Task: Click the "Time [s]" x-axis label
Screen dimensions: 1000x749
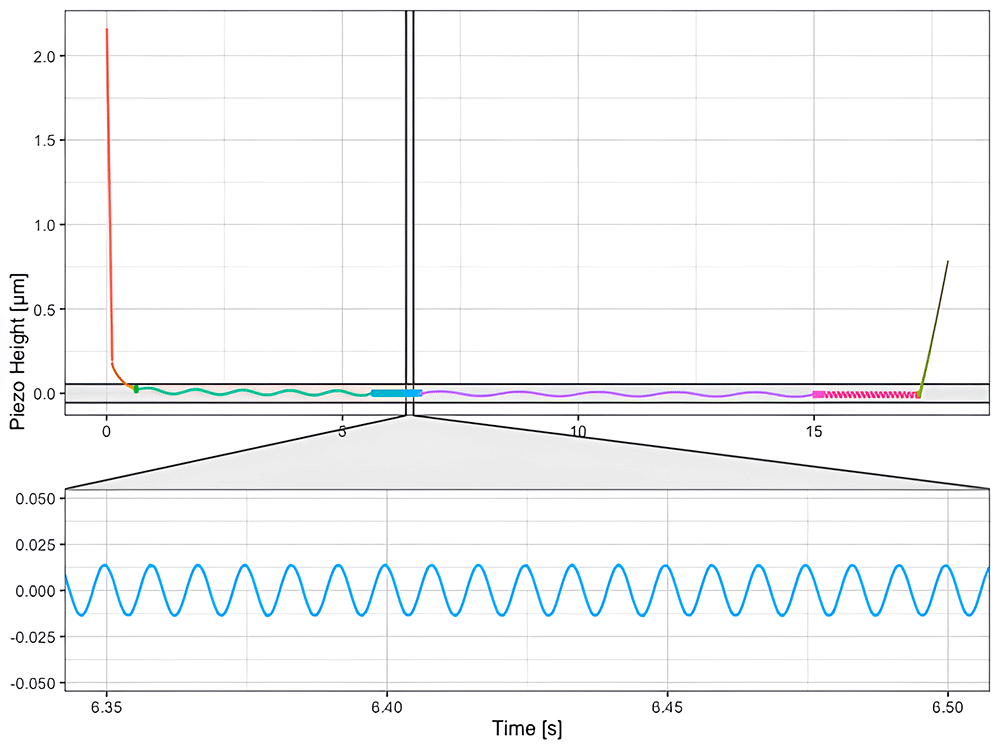Action: pyautogui.click(x=527, y=729)
